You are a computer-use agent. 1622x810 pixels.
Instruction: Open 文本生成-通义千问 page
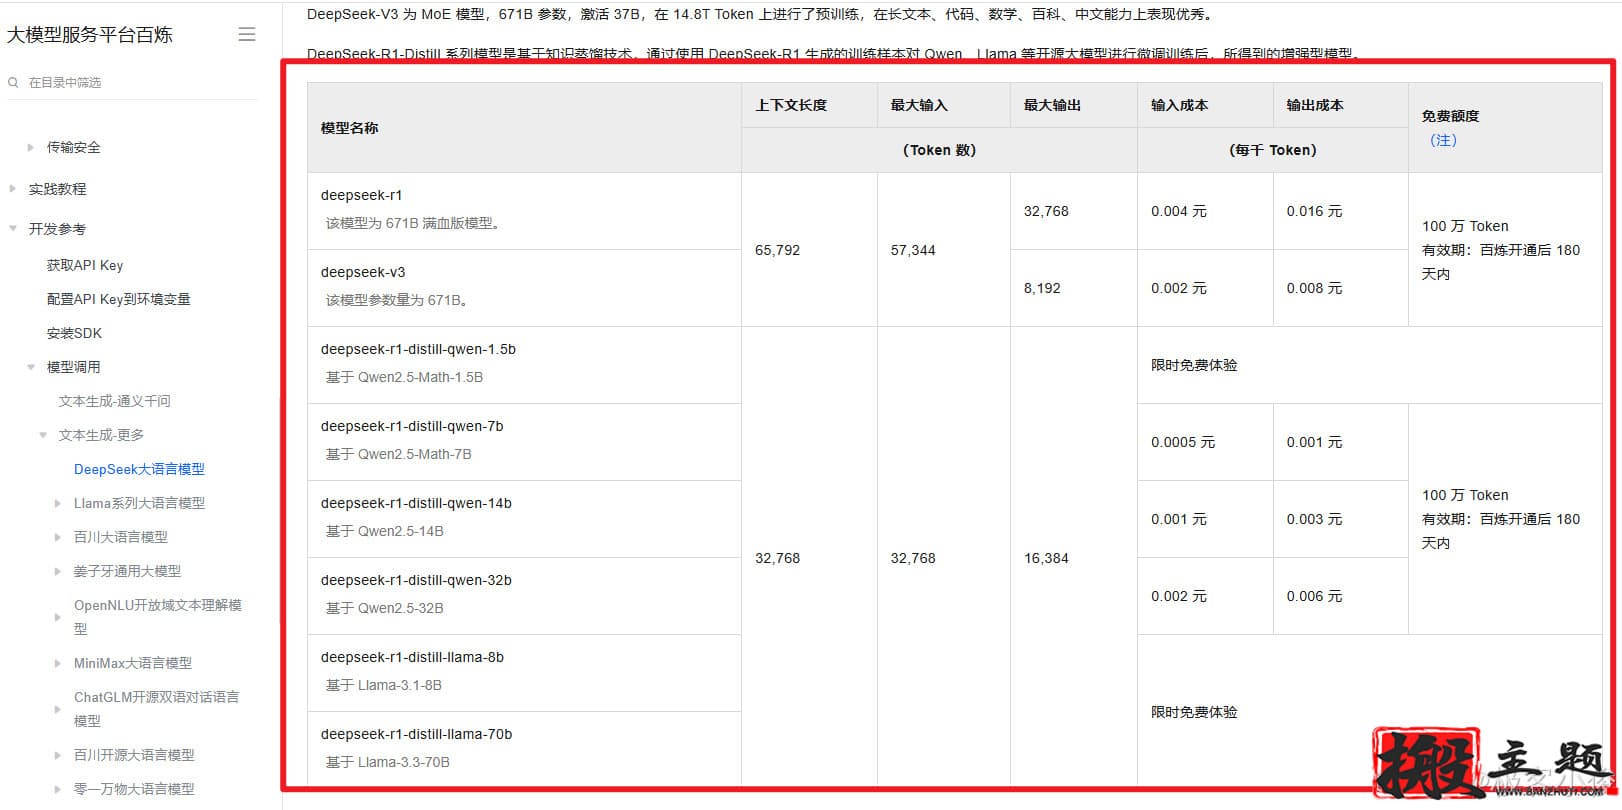(114, 401)
